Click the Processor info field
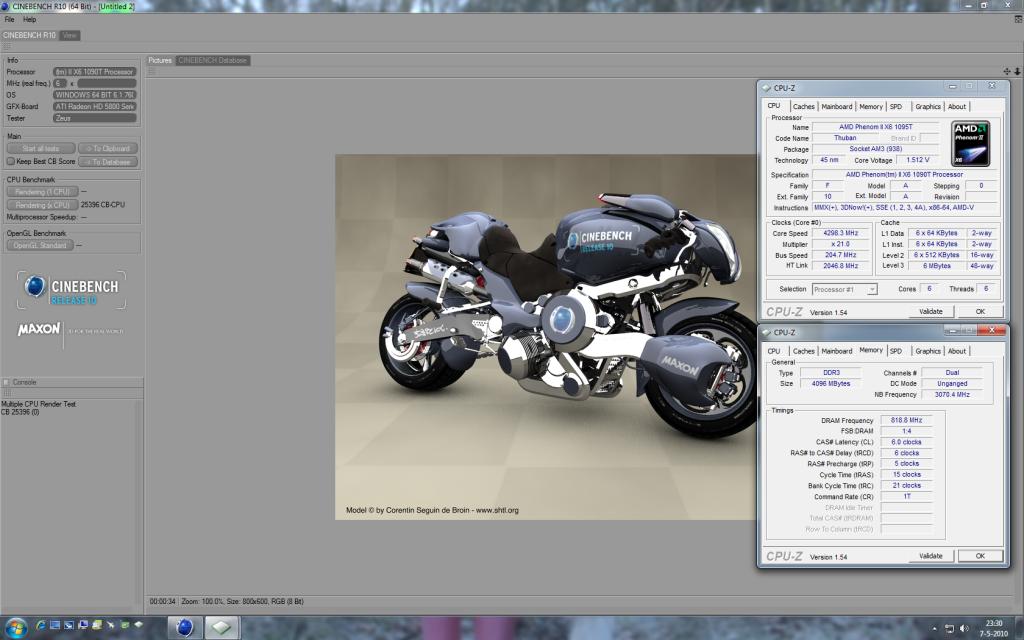This screenshot has width=1024, height=640. click(95, 72)
